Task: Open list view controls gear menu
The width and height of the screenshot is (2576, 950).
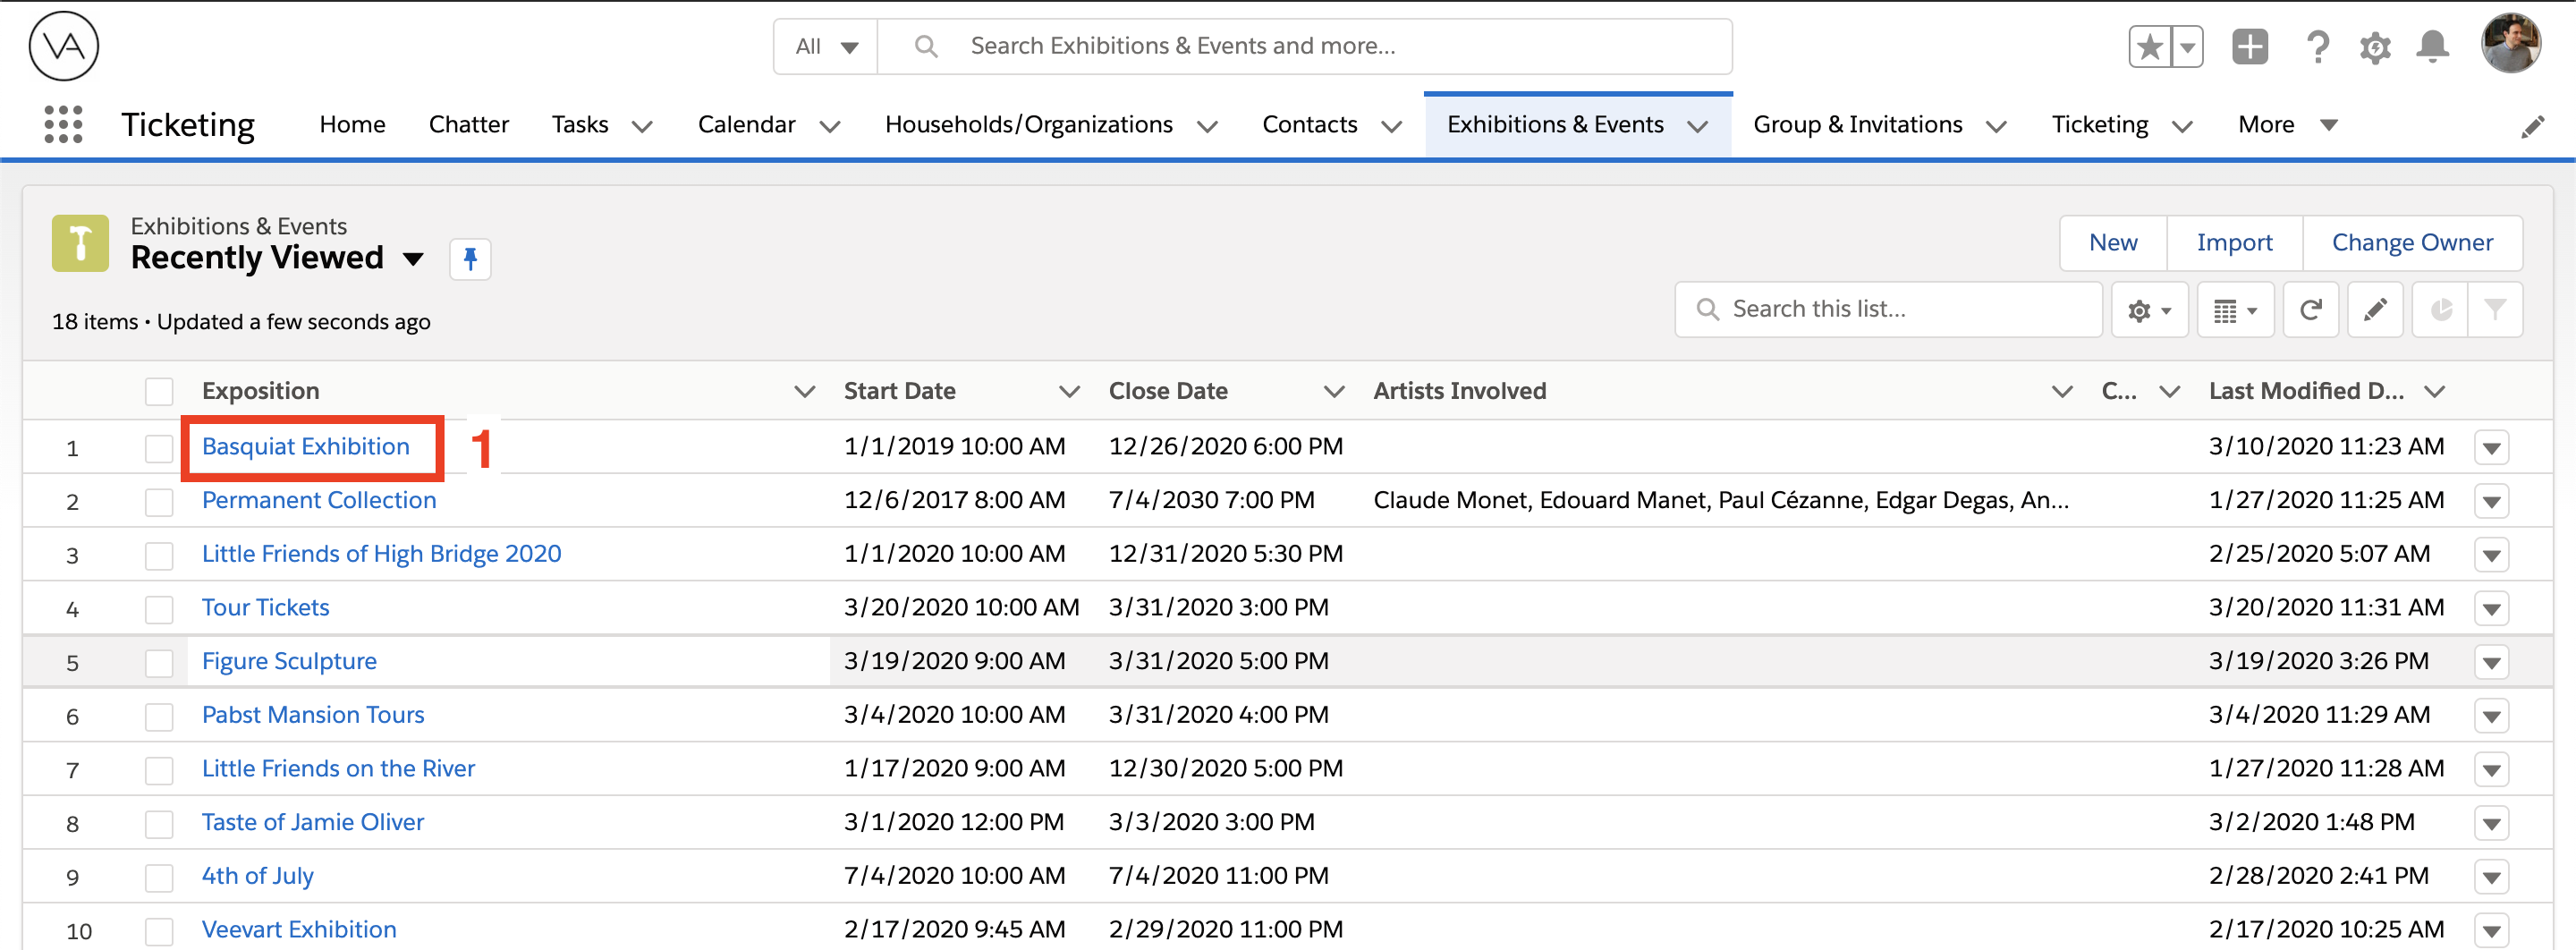Action: (x=2149, y=310)
